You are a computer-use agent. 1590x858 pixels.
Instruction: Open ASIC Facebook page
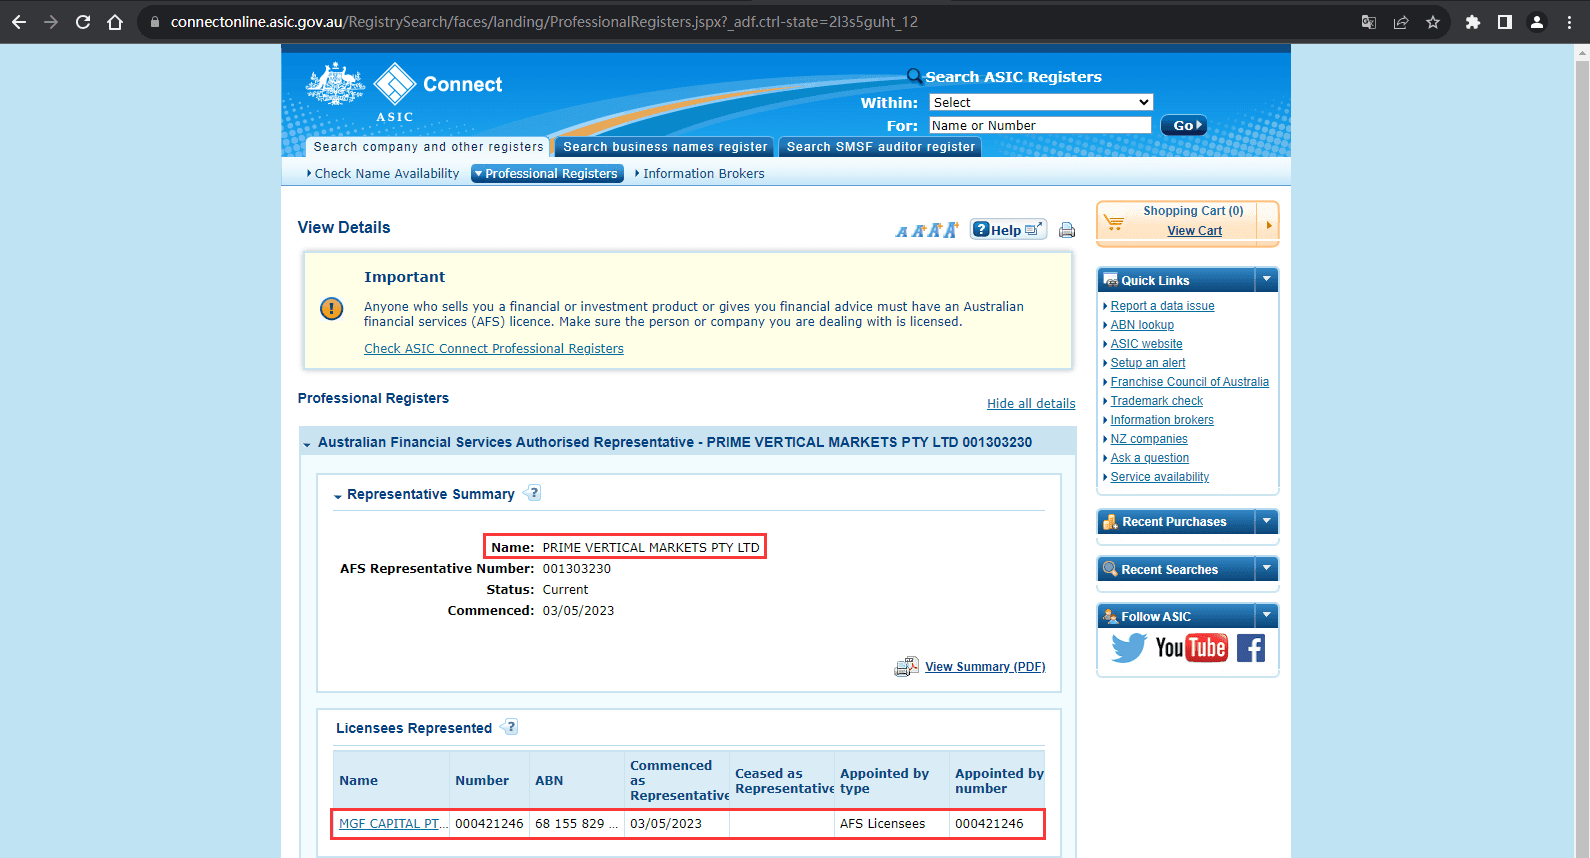pyautogui.click(x=1251, y=648)
